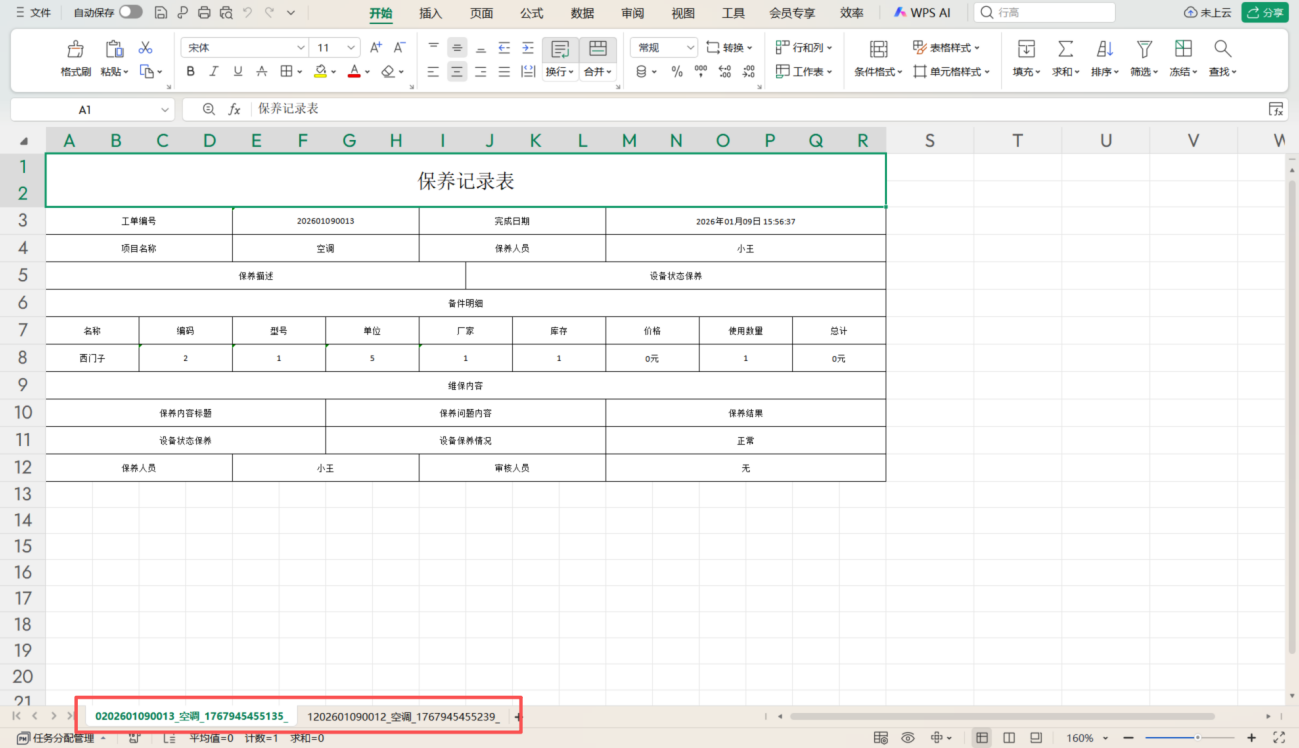Click the Cut scissors icon

146,48
